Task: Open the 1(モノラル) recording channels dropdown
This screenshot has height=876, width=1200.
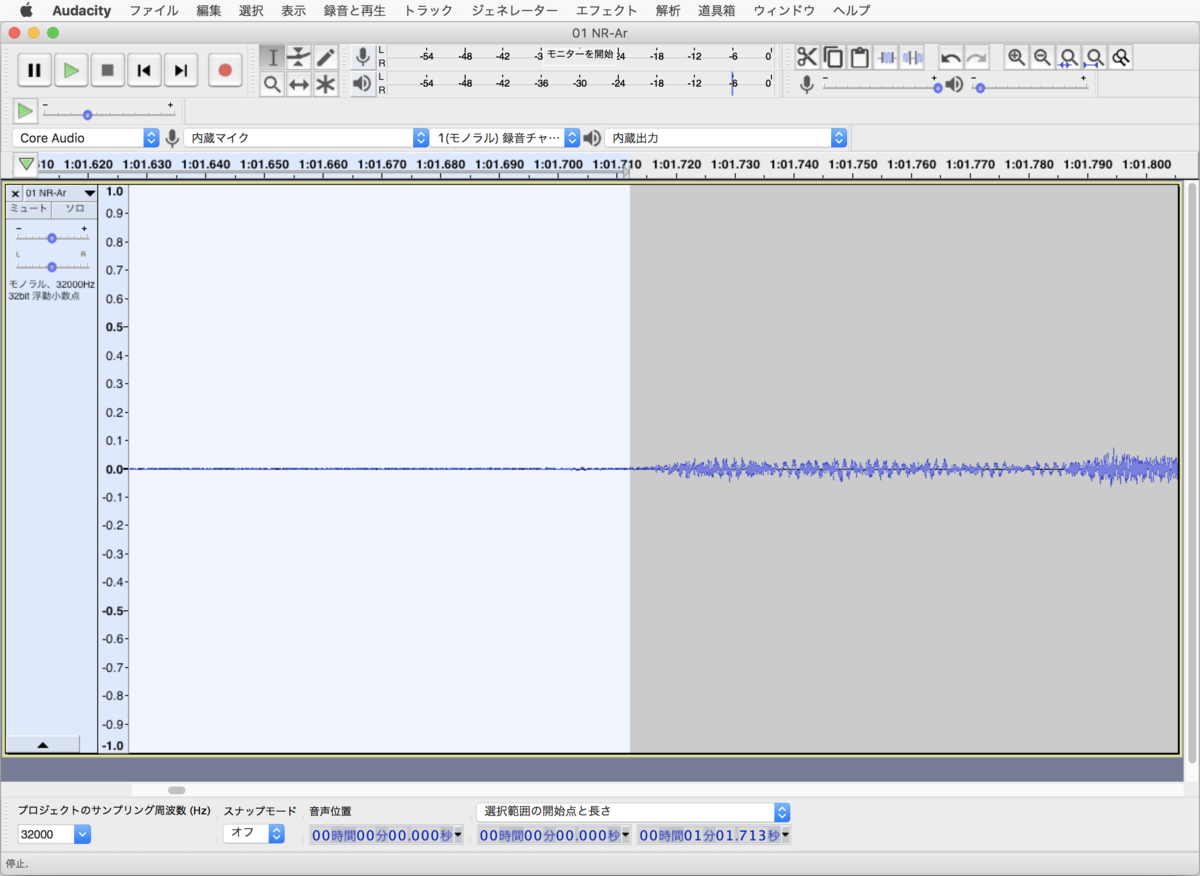Action: click(x=507, y=138)
